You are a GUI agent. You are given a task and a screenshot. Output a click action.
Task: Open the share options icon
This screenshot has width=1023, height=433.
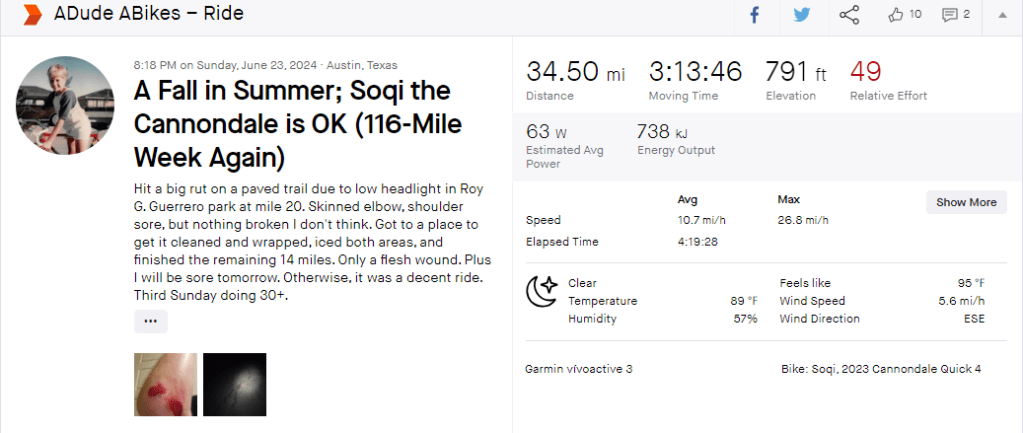(849, 15)
